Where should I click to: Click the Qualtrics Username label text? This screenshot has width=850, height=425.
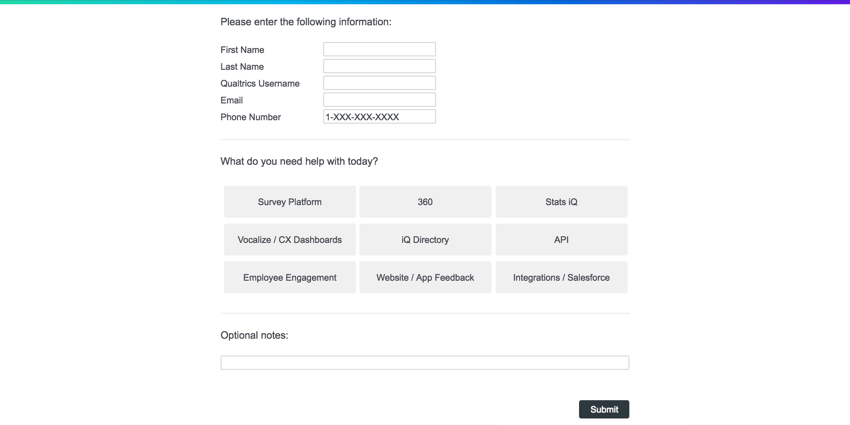click(260, 84)
